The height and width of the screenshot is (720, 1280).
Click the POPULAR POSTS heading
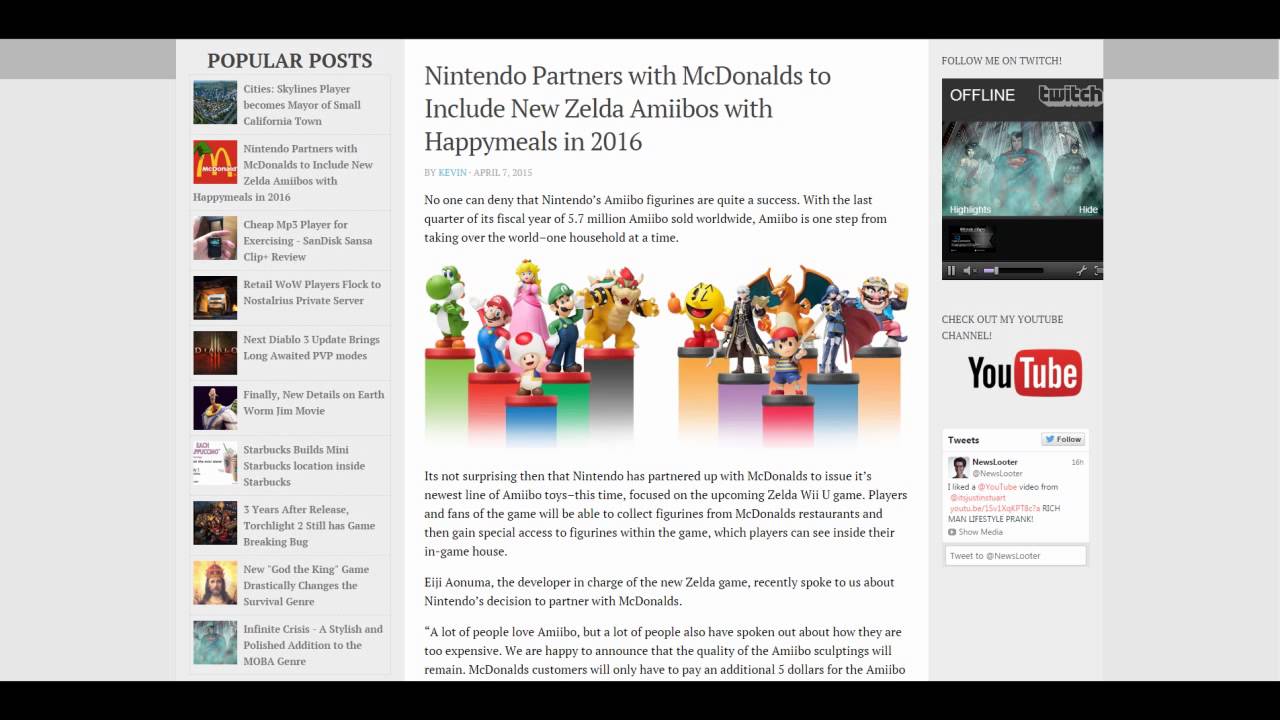click(x=290, y=61)
